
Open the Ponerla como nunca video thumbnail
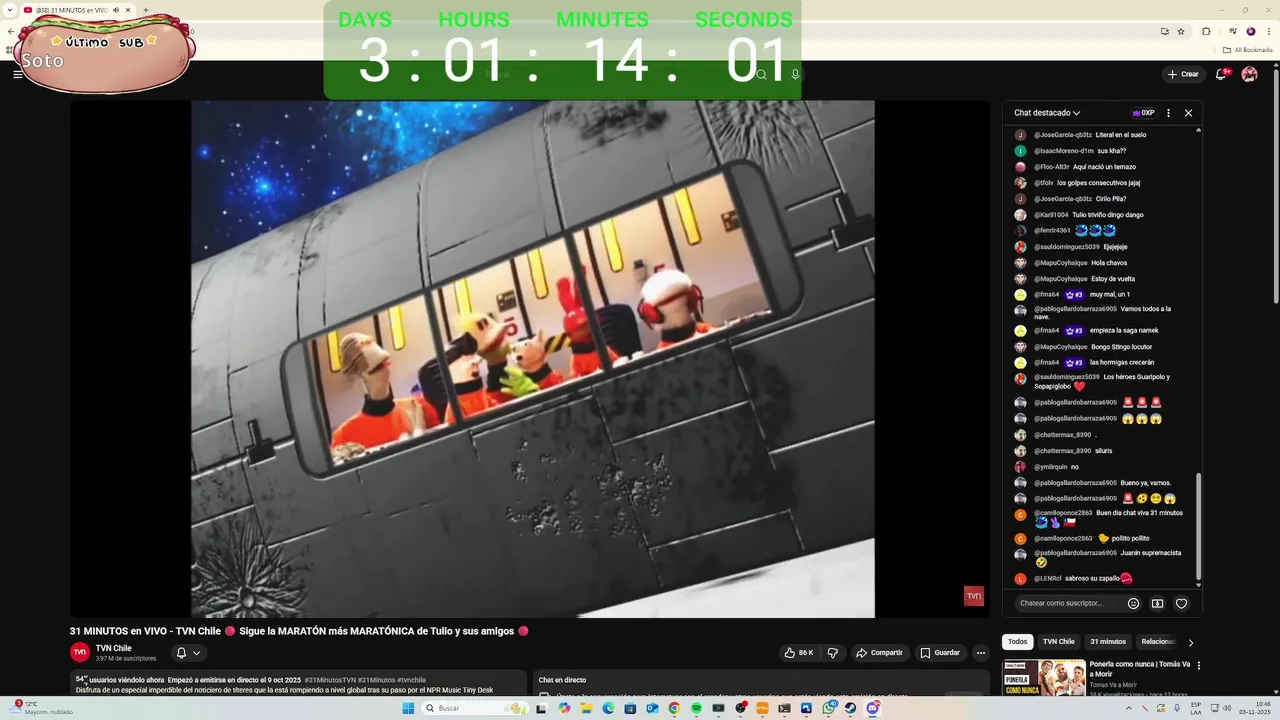click(x=1044, y=677)
